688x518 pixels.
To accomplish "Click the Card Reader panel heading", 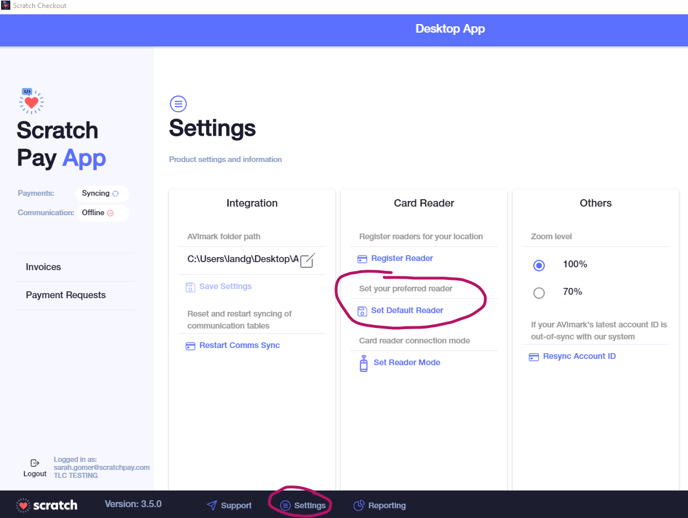I will pyautogui.click(x=424, y=203).
